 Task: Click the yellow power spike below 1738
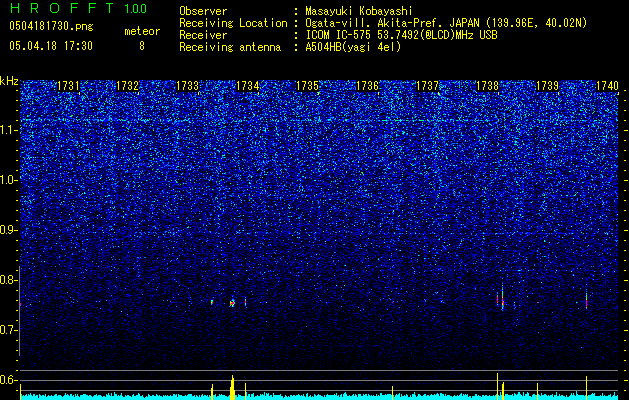[497, 386]
